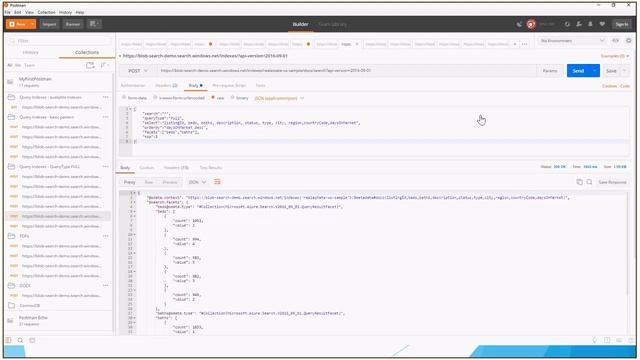Screen dimensions: 640x360
Task: Collapse JSON at response line 1 fold arrow
Action: click(135, 192)
